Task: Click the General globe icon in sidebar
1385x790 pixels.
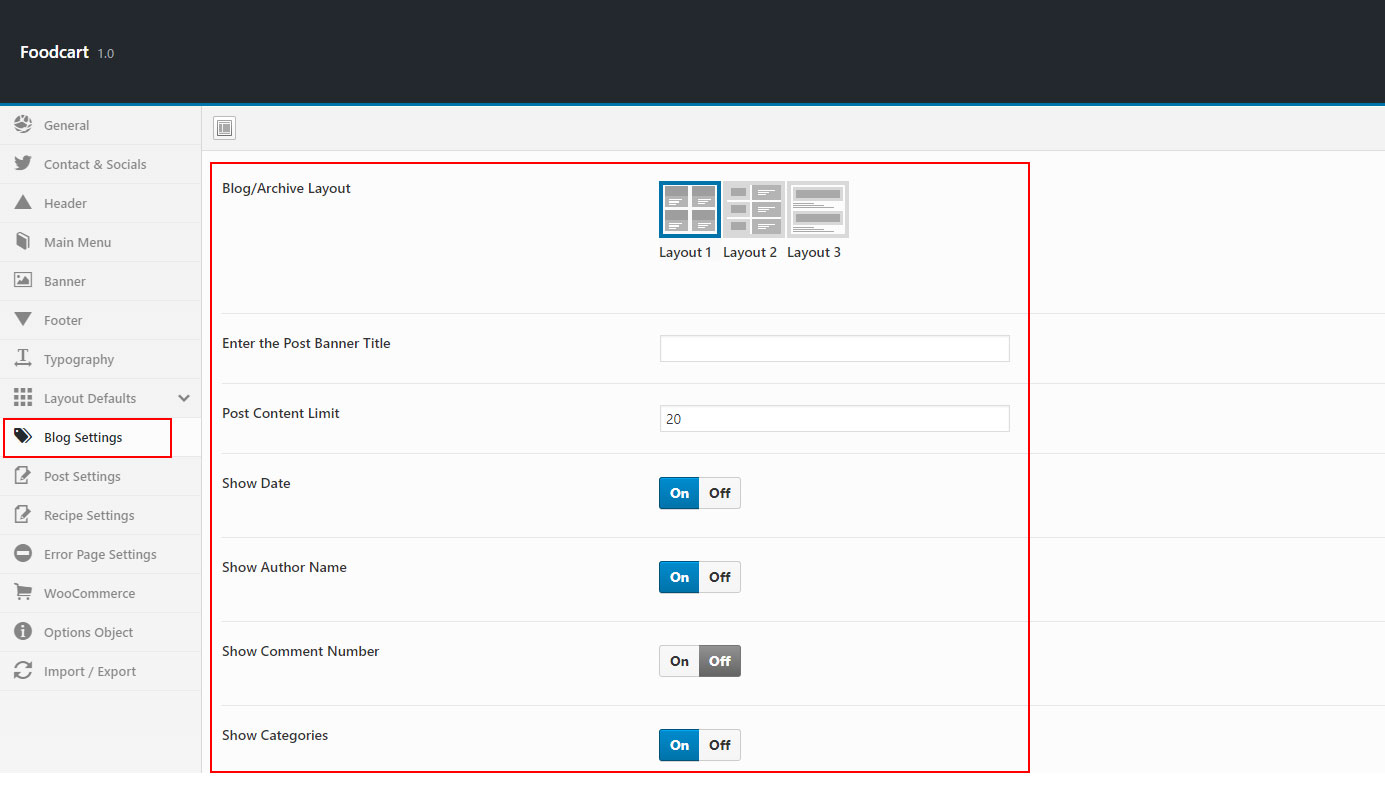Action: click(x=23, y=125)
